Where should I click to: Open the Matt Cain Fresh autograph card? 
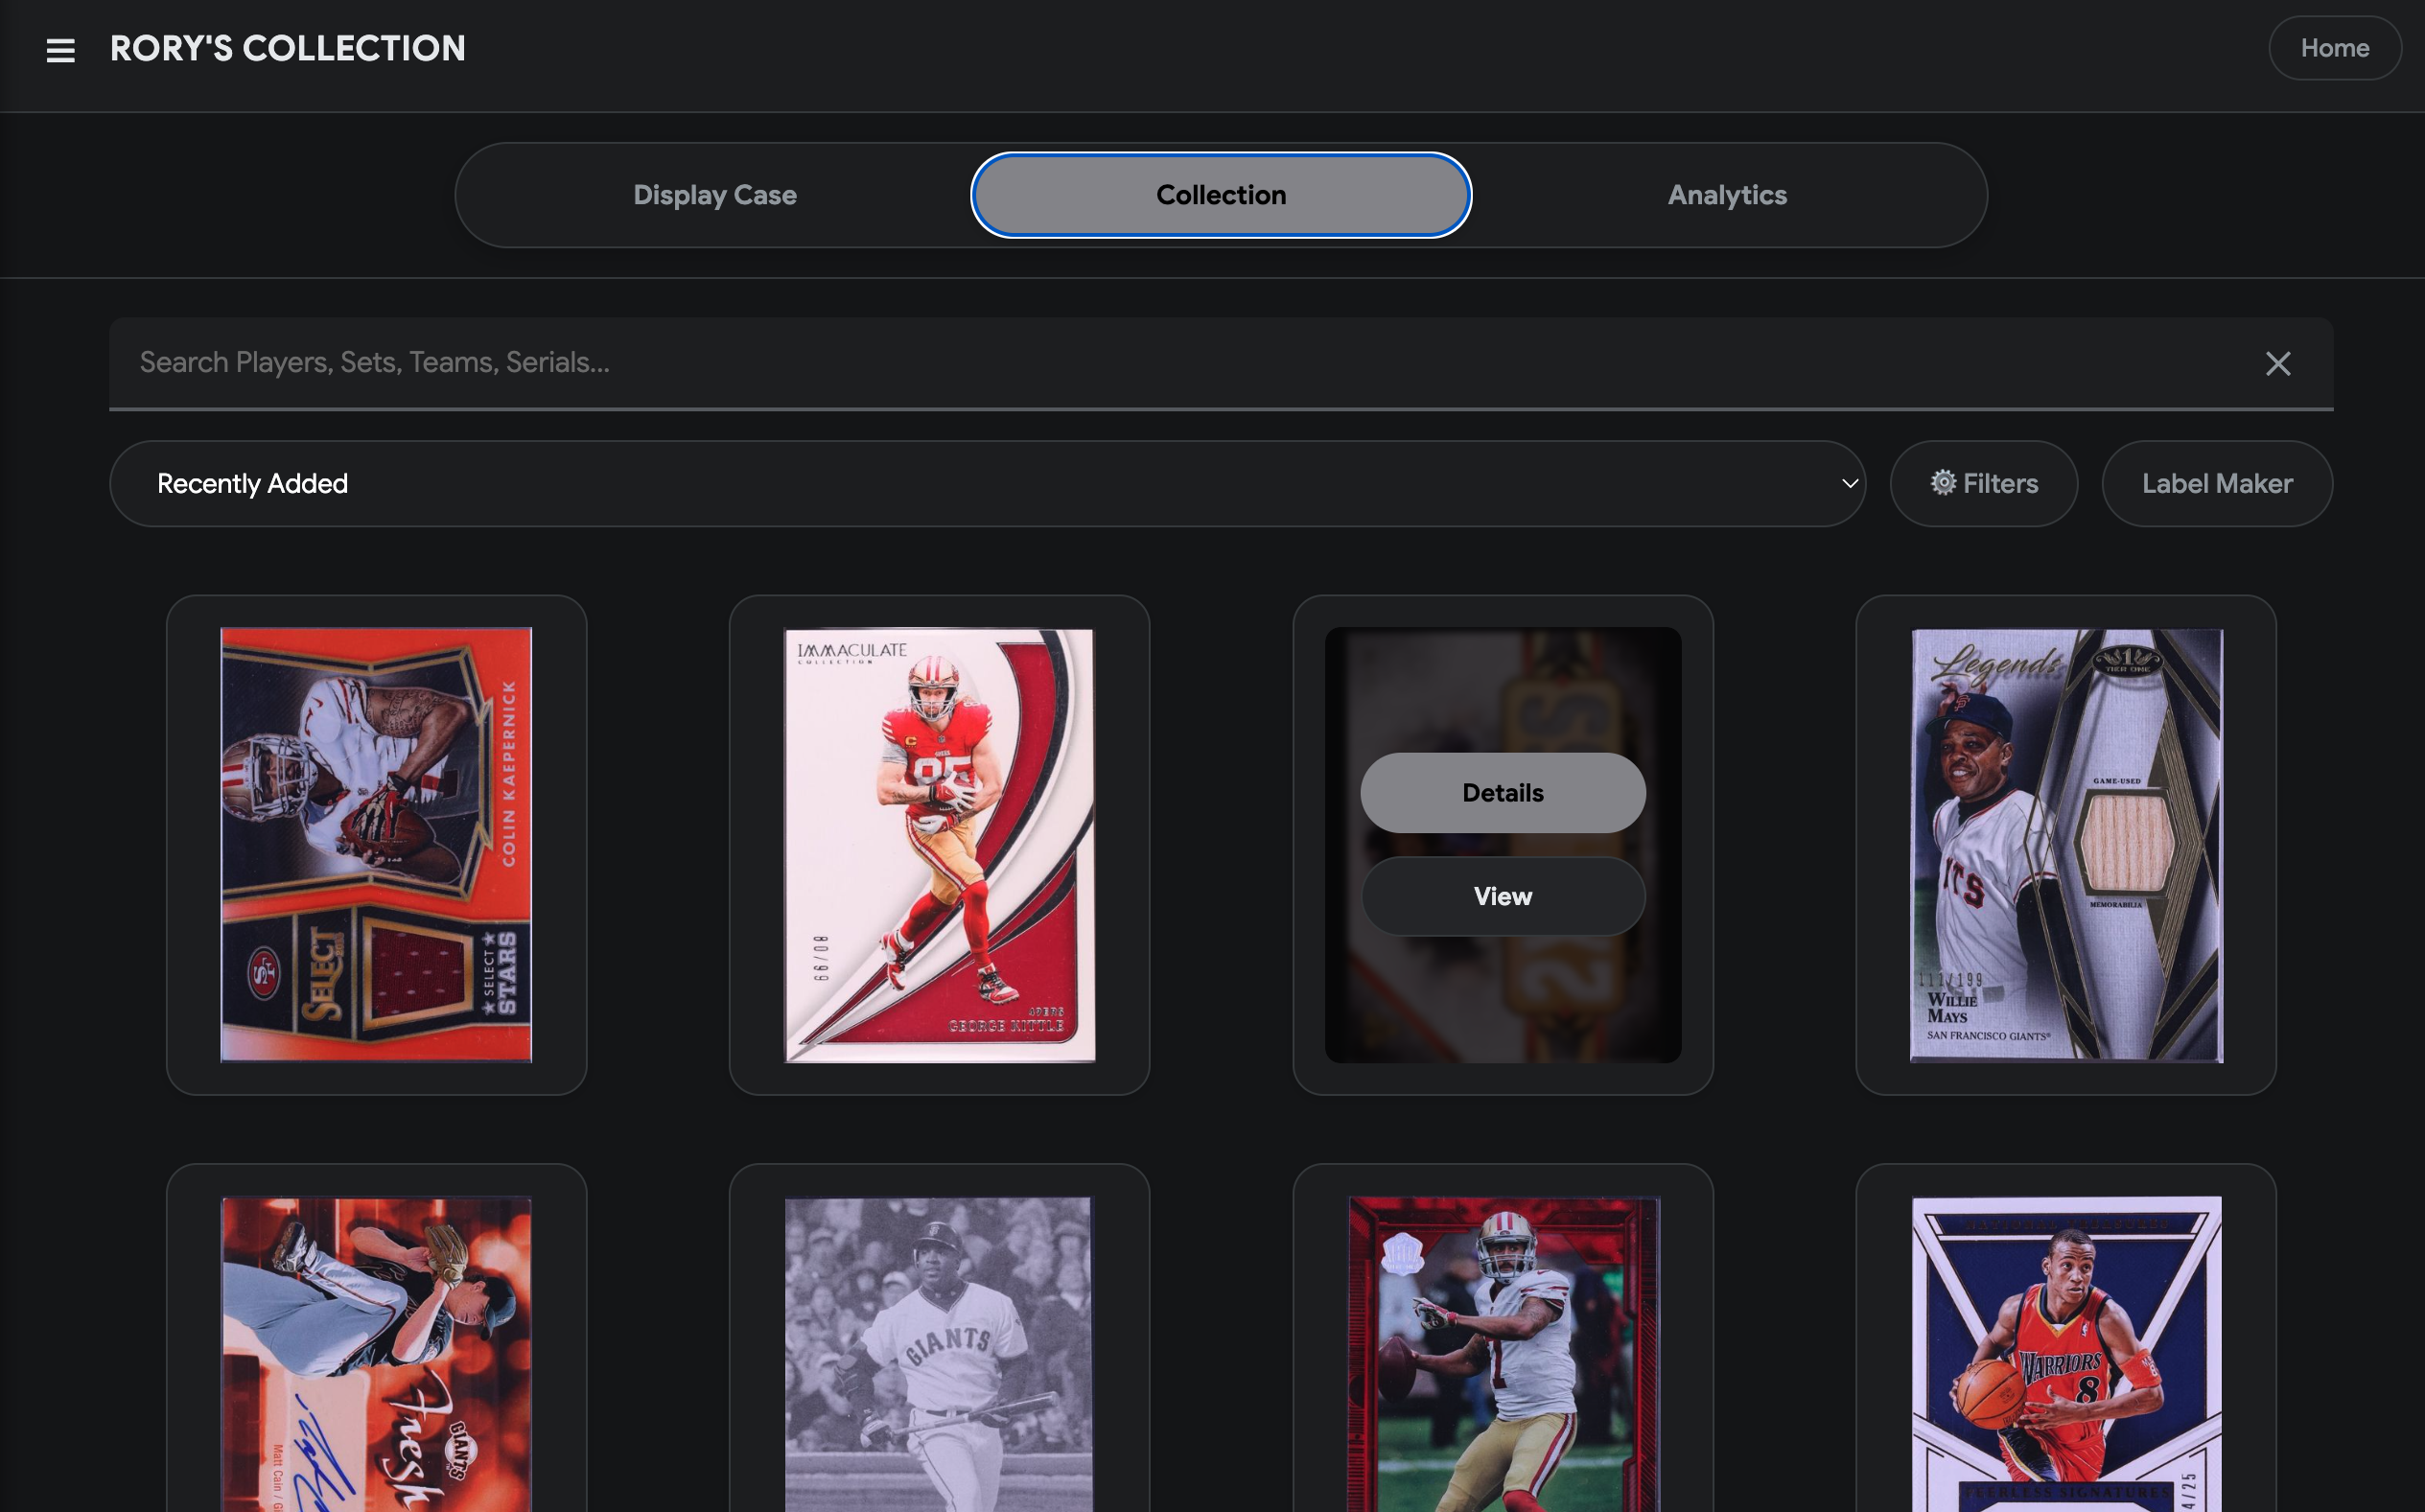376,1354
